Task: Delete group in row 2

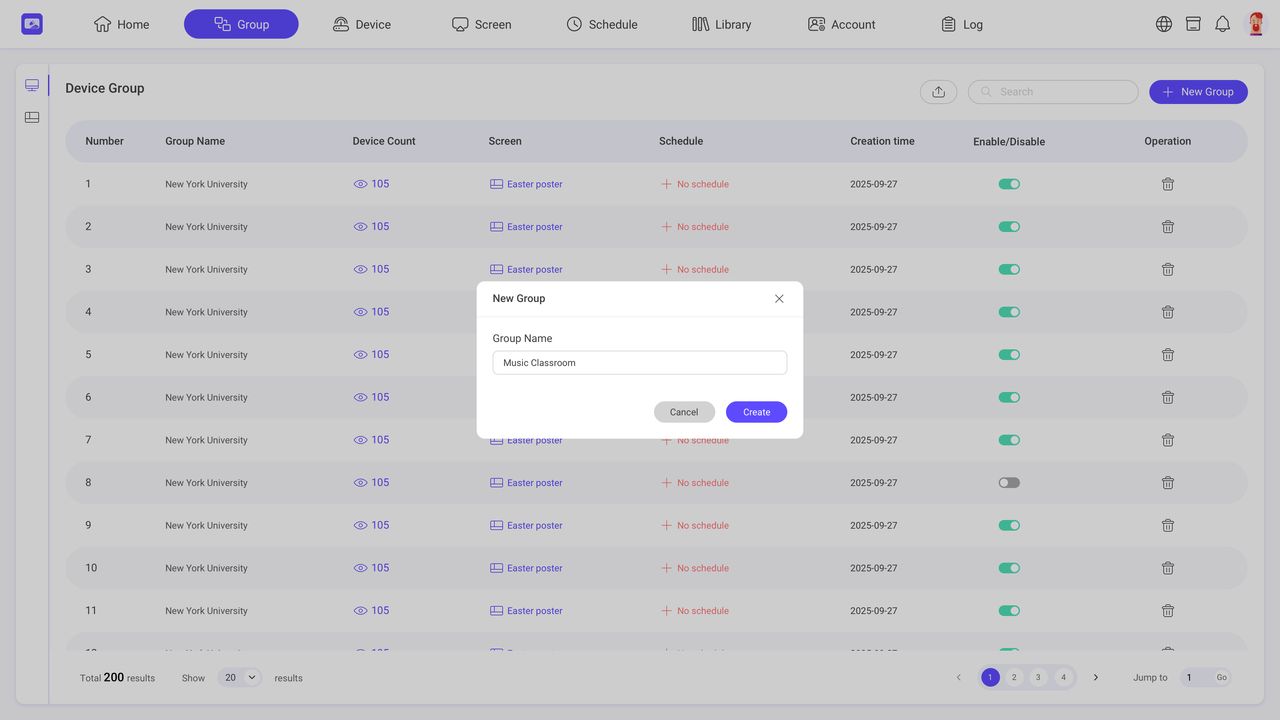Action: 1167,227
